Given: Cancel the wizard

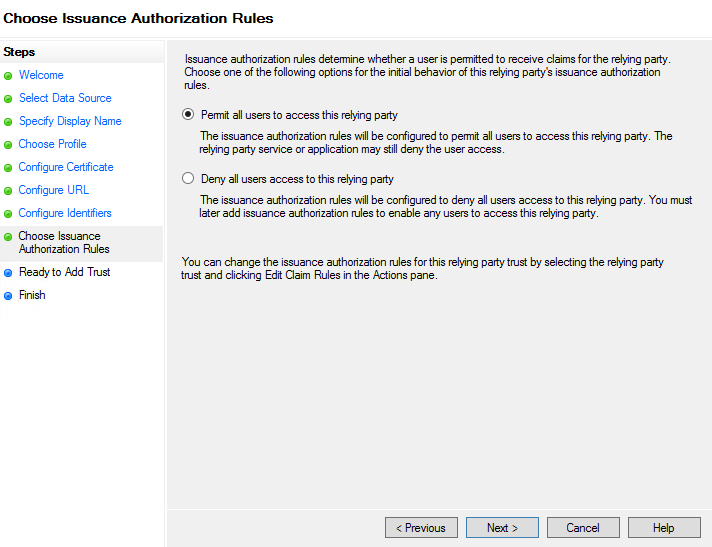Looking at the screenshot, I should tap(583, 527).
